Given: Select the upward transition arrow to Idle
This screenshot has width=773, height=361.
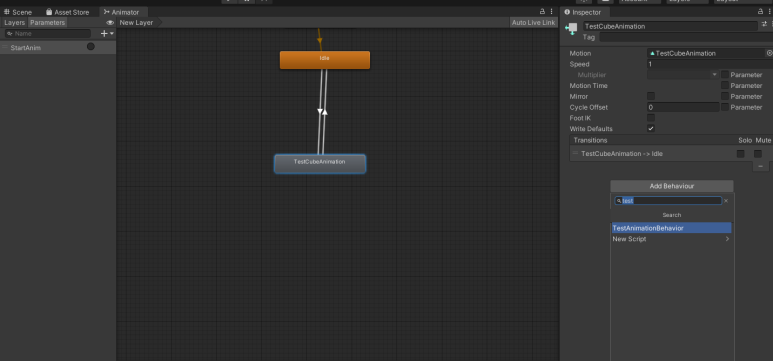Looking at the screenshot, I should tap(325, 111).
